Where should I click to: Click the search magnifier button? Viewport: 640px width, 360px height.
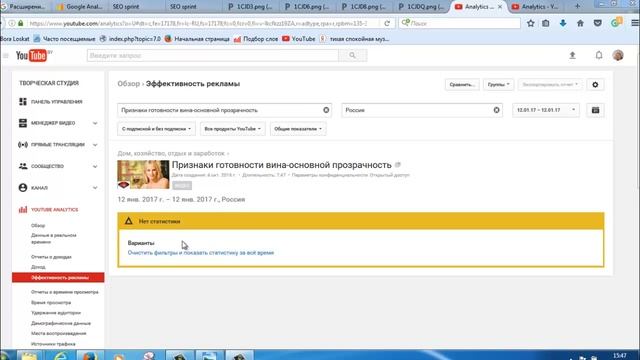pyautogui.click(x=353, y=56)
